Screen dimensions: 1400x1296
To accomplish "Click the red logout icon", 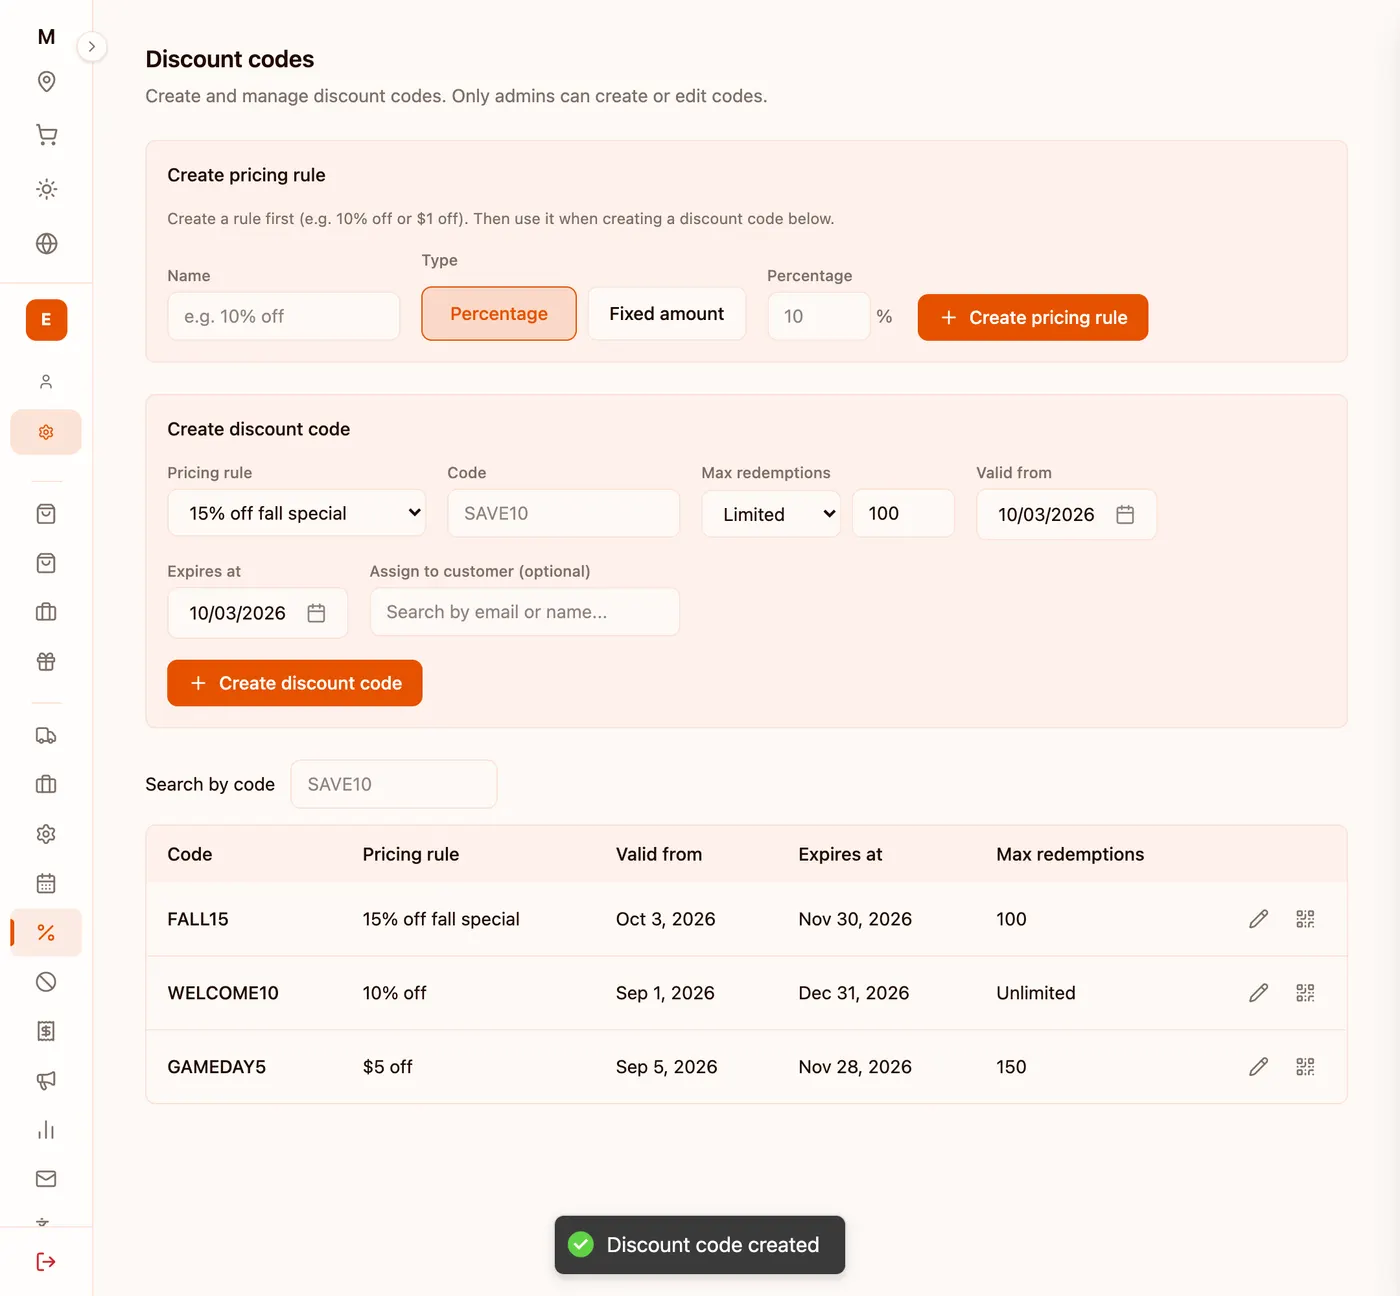I will point(46,1262).
